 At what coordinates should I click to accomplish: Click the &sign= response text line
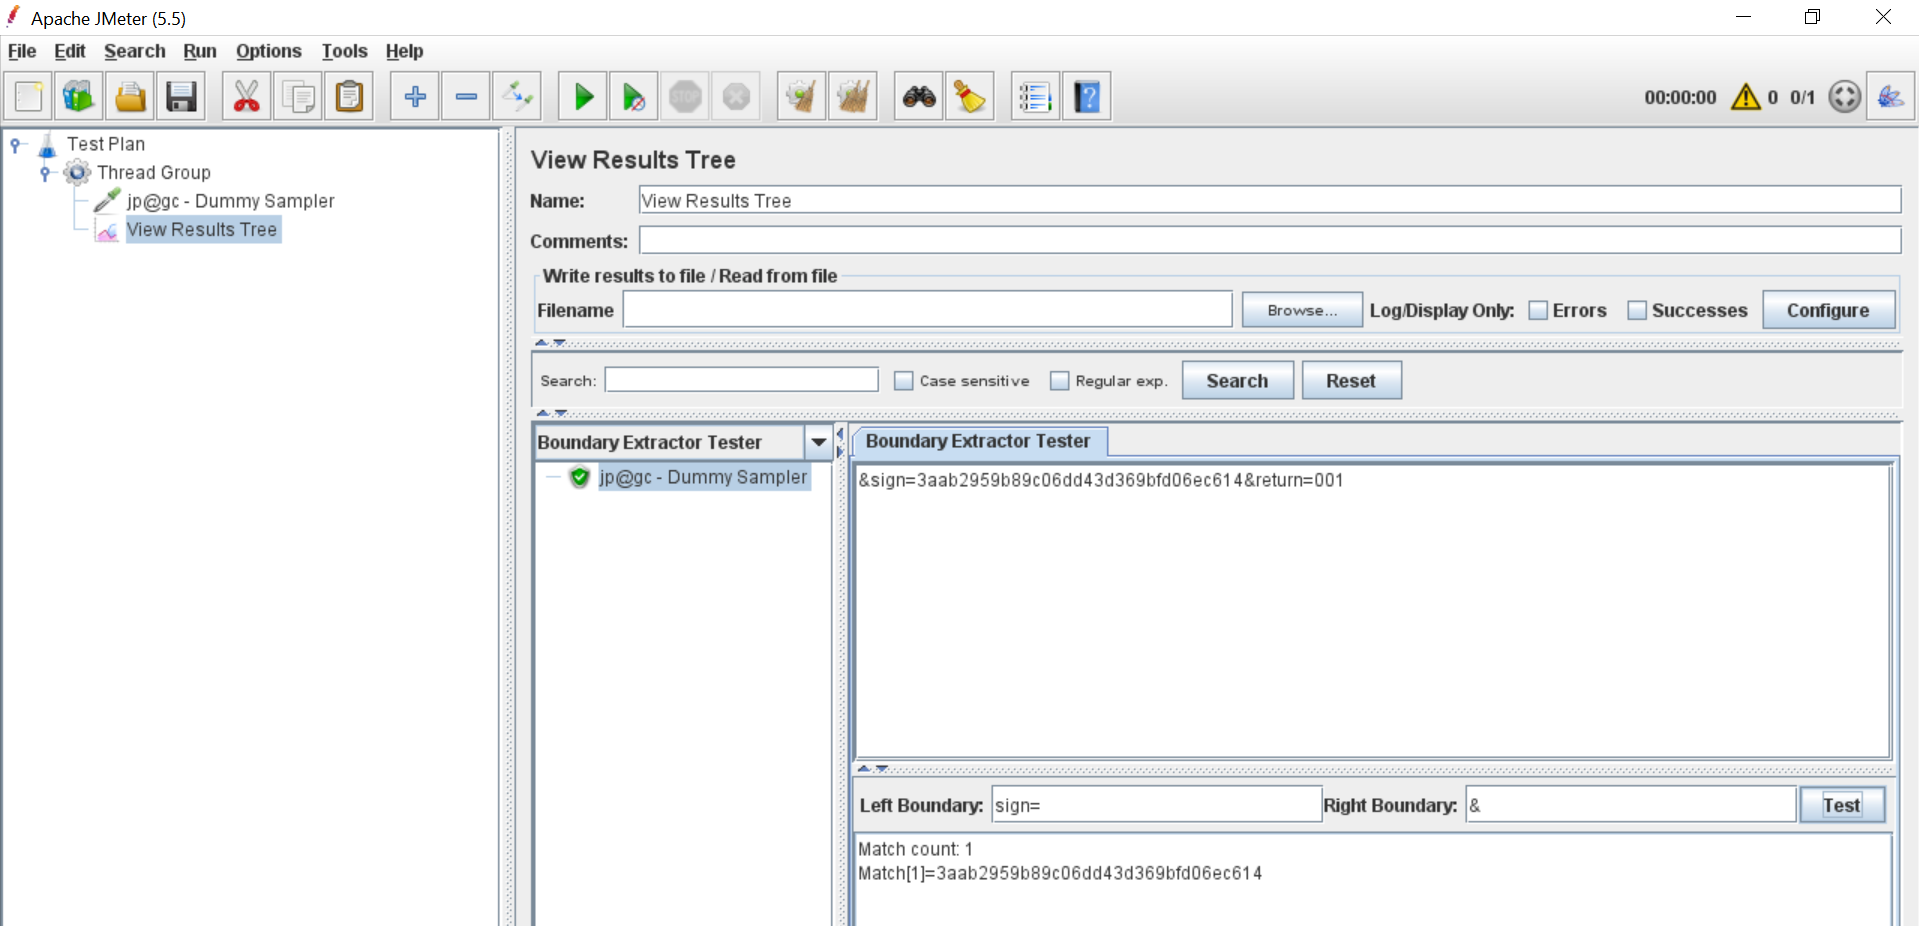(1101, 480)
